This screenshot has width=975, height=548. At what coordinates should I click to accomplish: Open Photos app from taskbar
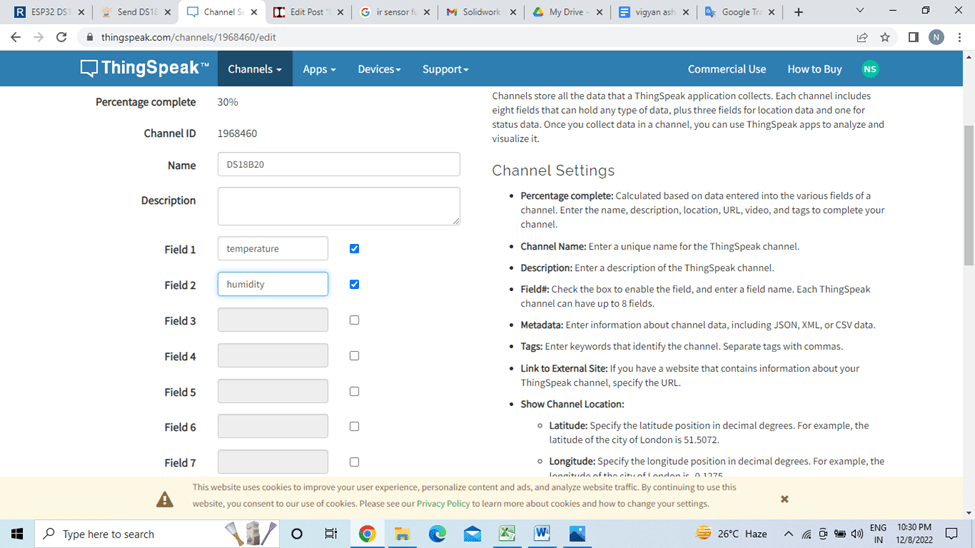(577, 534)
